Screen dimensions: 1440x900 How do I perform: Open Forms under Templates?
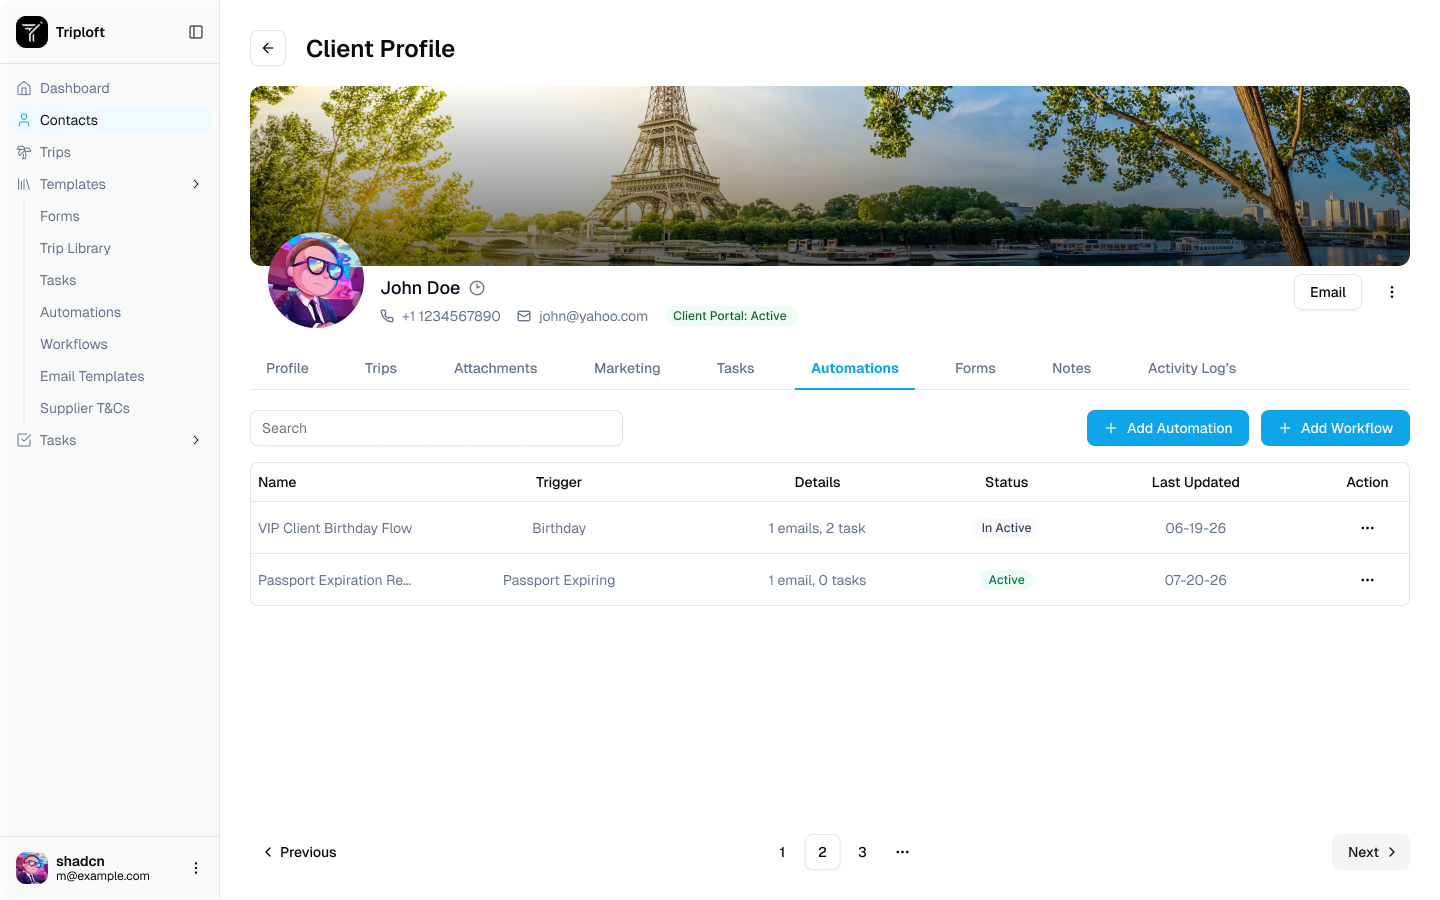60,216
